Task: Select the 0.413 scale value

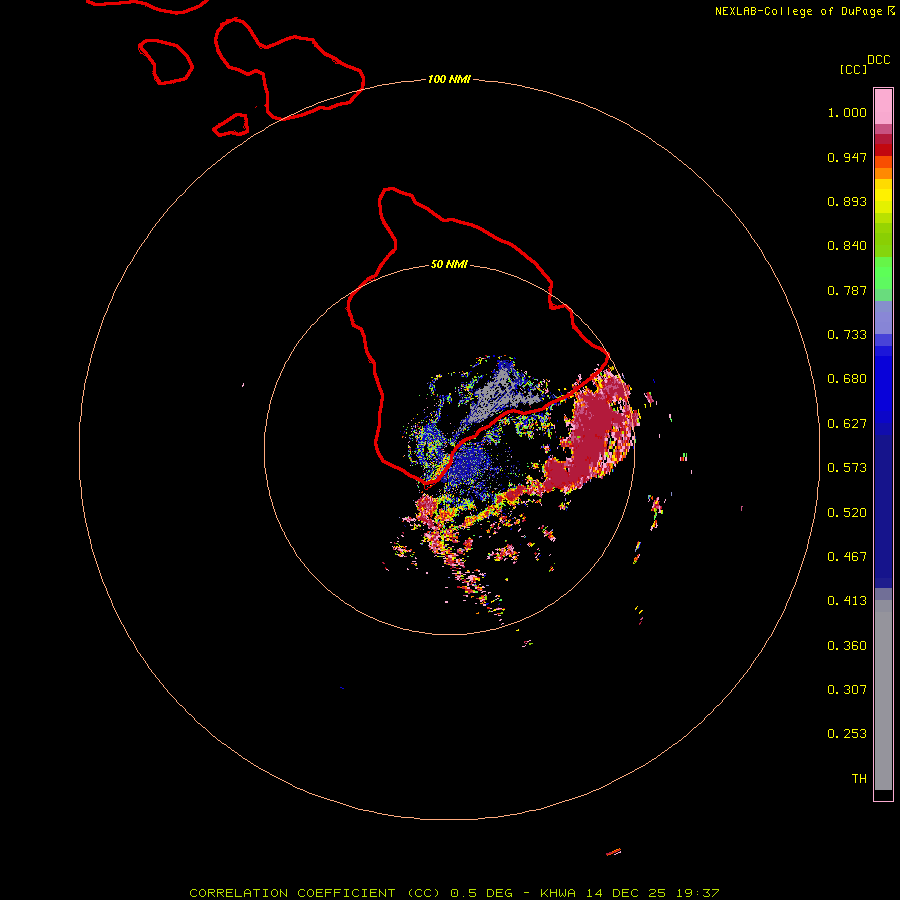Action: pos(847,601)
